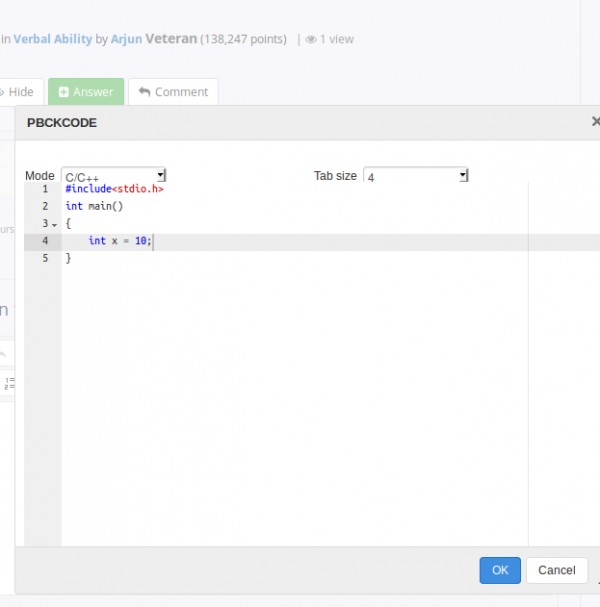The height and width of the screenshot is (607, 600).
Task: Click the Hide button
Action: point(18,92)
